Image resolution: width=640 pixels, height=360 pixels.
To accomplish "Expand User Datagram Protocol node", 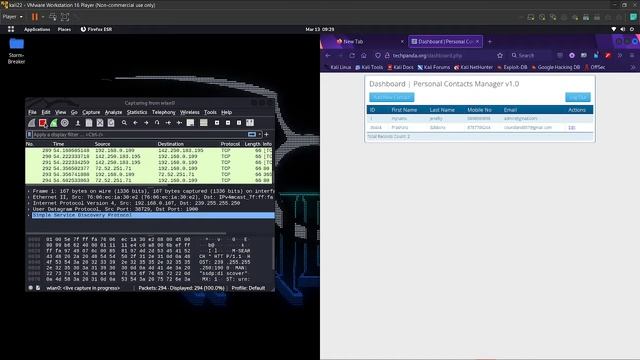I will (29, 209).
